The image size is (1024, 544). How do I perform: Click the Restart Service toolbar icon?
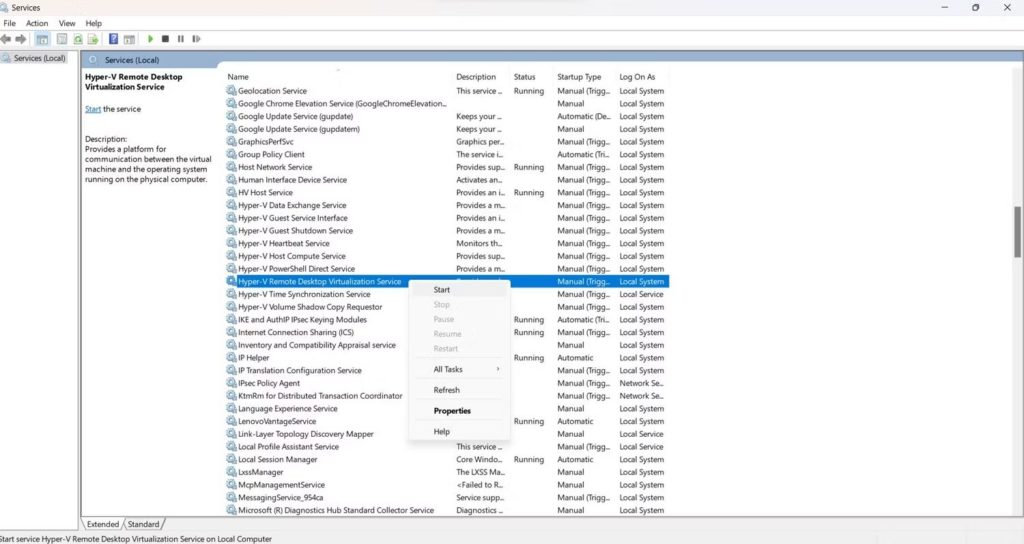pyautogui.click(x=195, y=39)
